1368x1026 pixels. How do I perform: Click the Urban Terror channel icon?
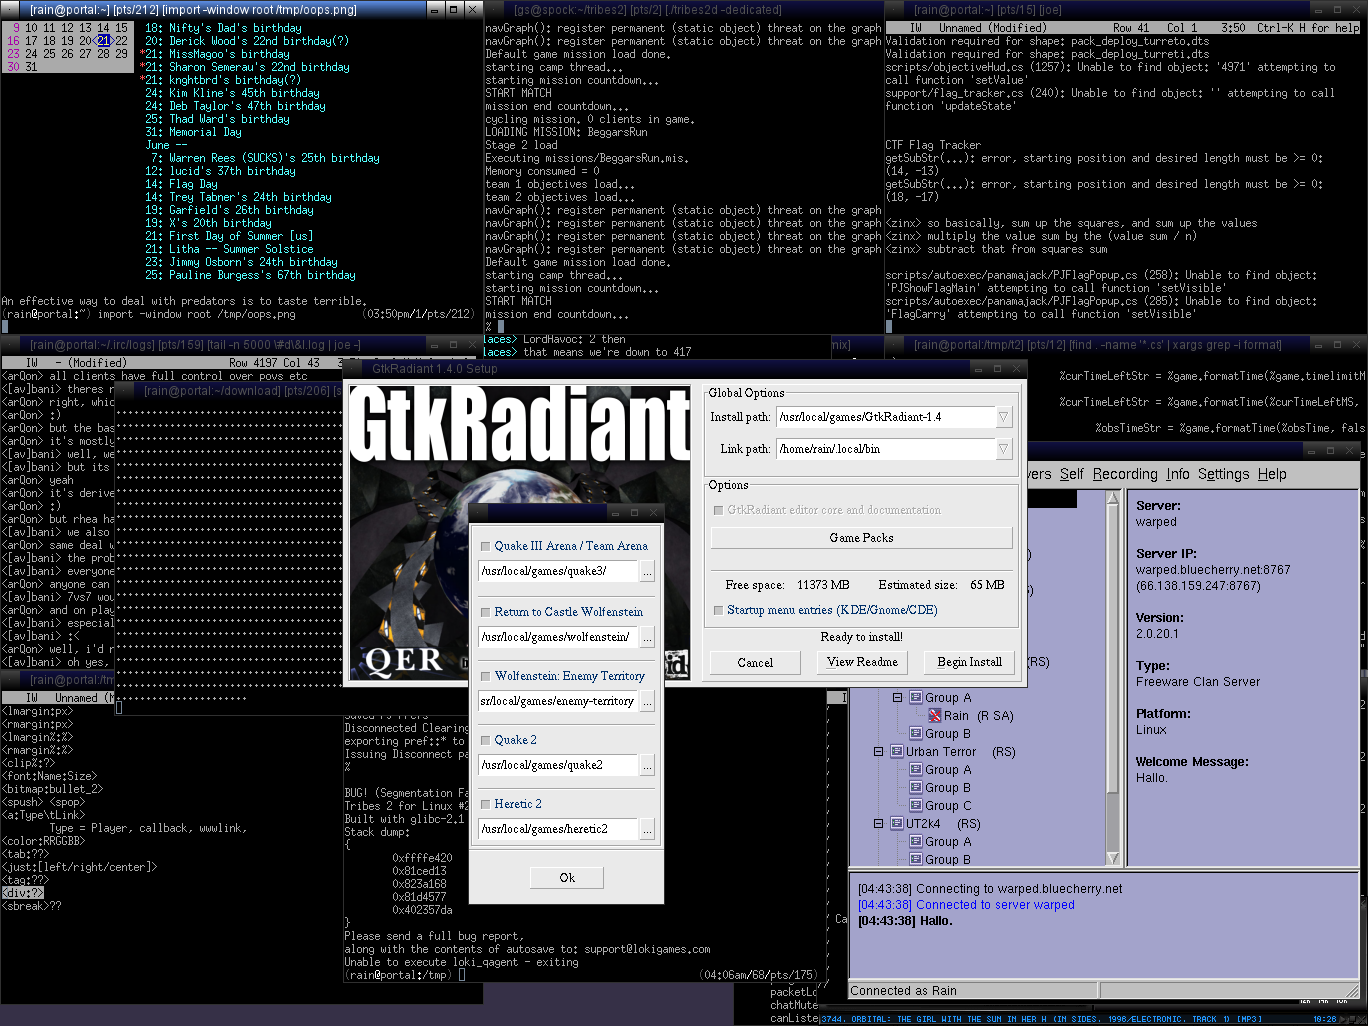pos(897,751)
